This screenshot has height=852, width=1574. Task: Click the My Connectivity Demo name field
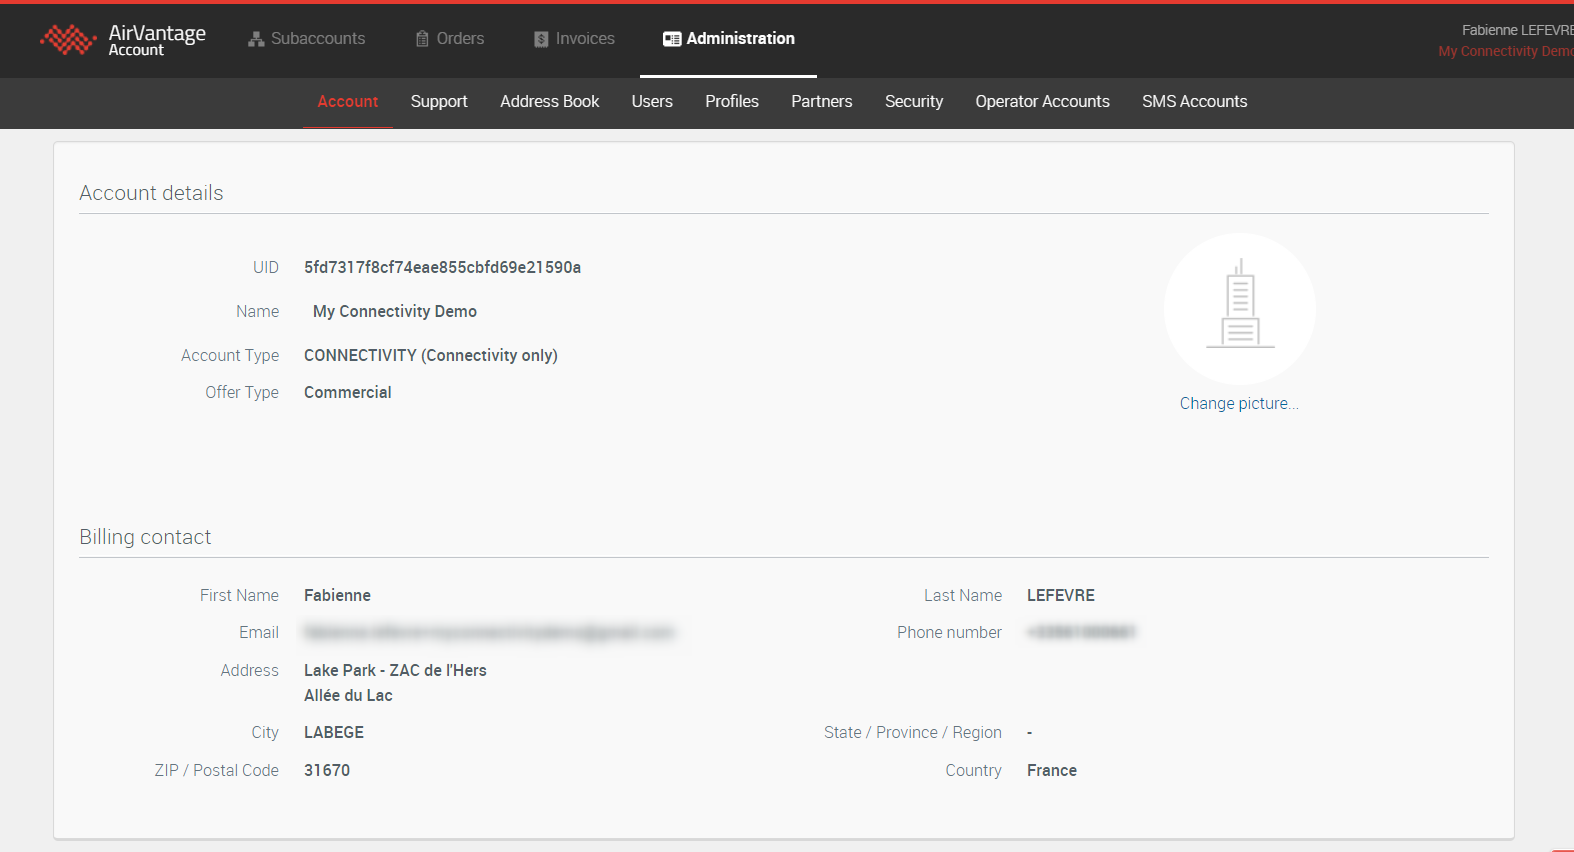395,312
